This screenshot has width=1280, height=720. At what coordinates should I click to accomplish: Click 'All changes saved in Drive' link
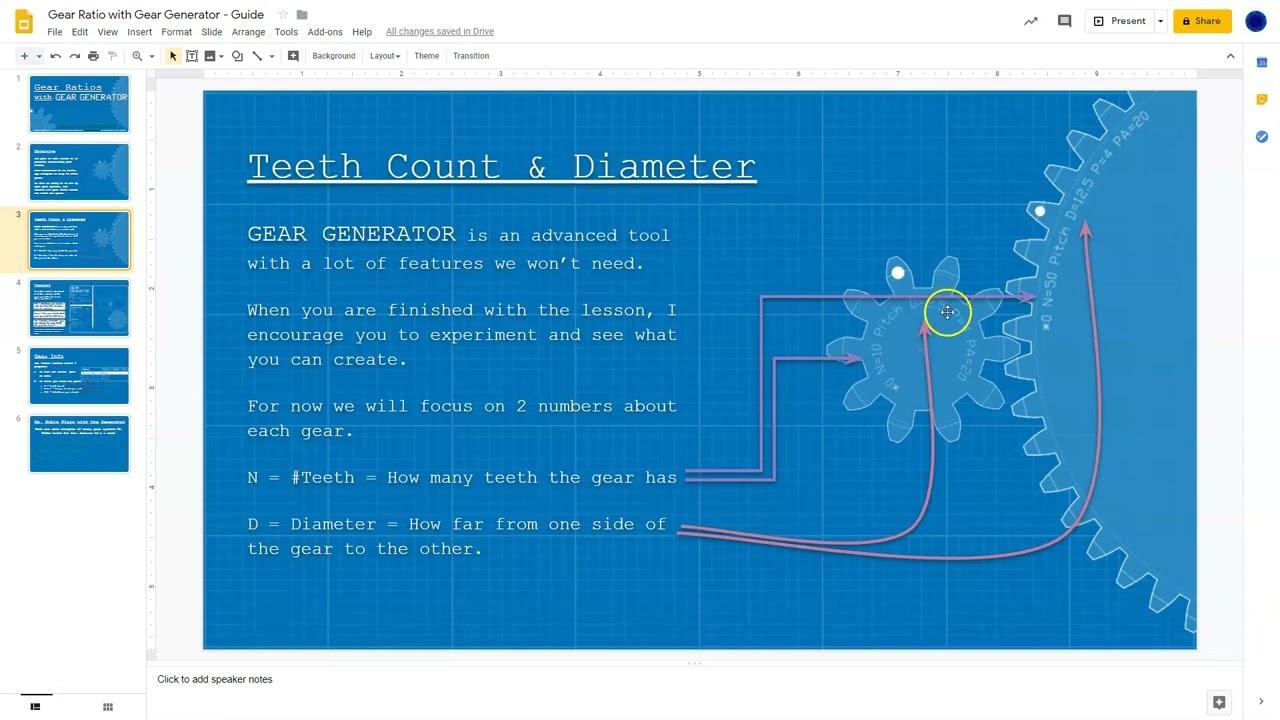440,32
